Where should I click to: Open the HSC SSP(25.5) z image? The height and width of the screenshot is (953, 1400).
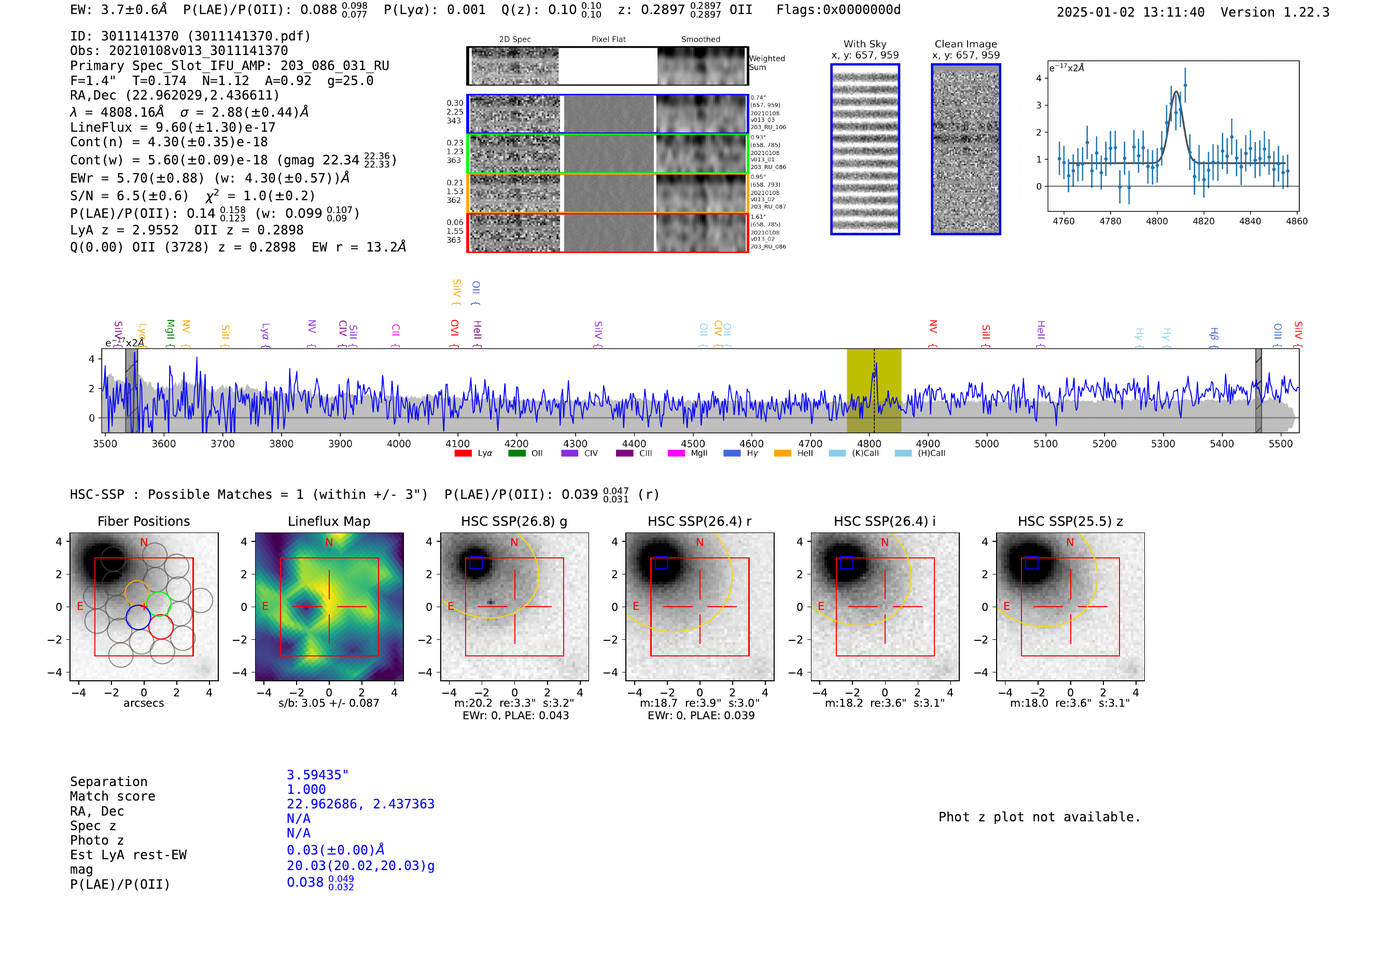coord(1070,607)
